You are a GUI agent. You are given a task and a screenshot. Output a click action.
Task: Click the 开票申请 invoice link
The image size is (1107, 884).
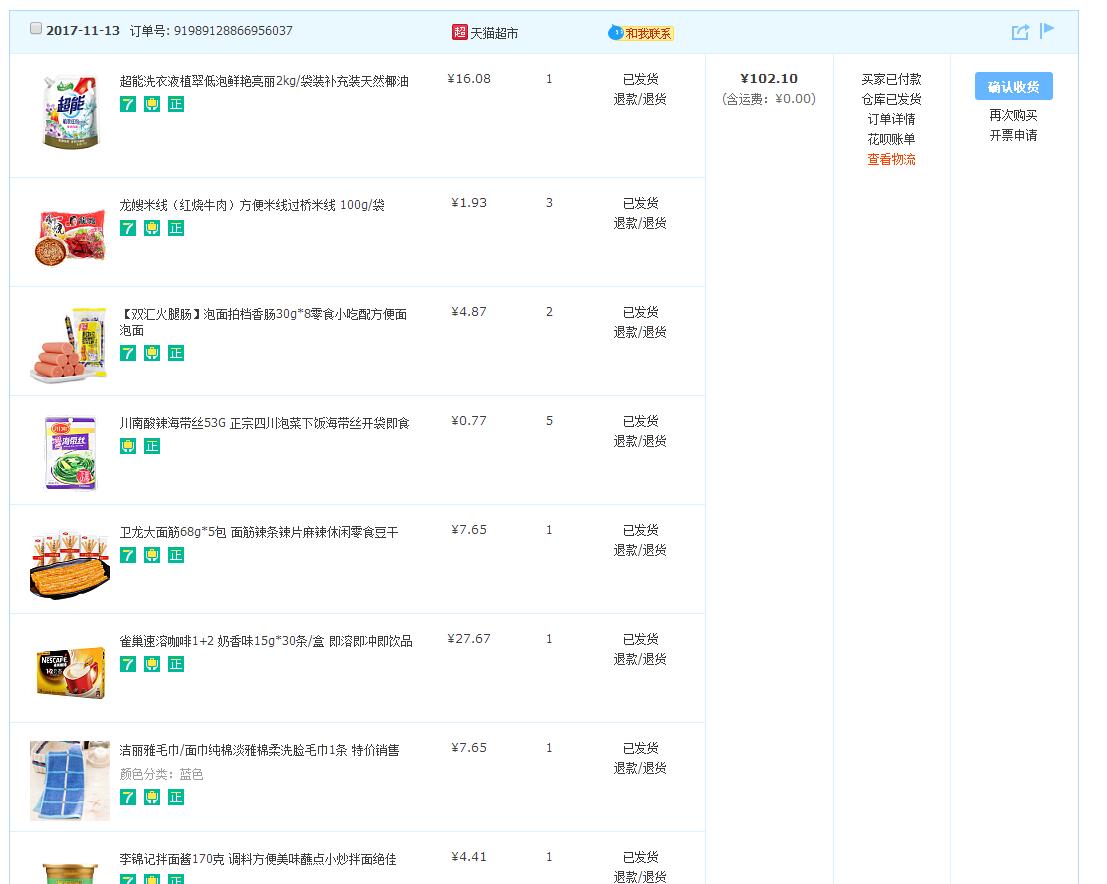point(1013,135)
